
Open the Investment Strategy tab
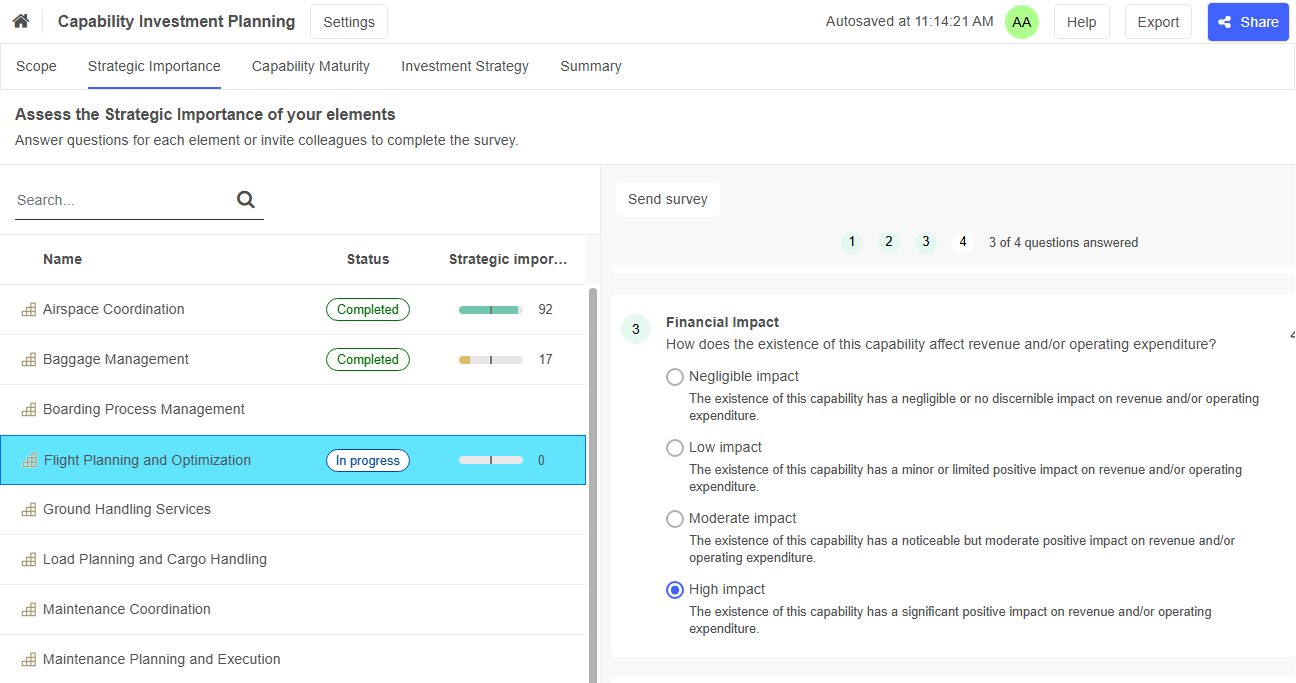[465, 66]
